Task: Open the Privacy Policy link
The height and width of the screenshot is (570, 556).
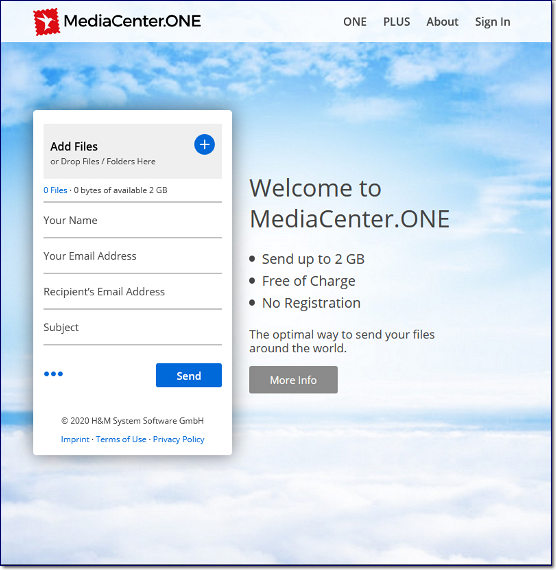Action: tap(179, 439)
